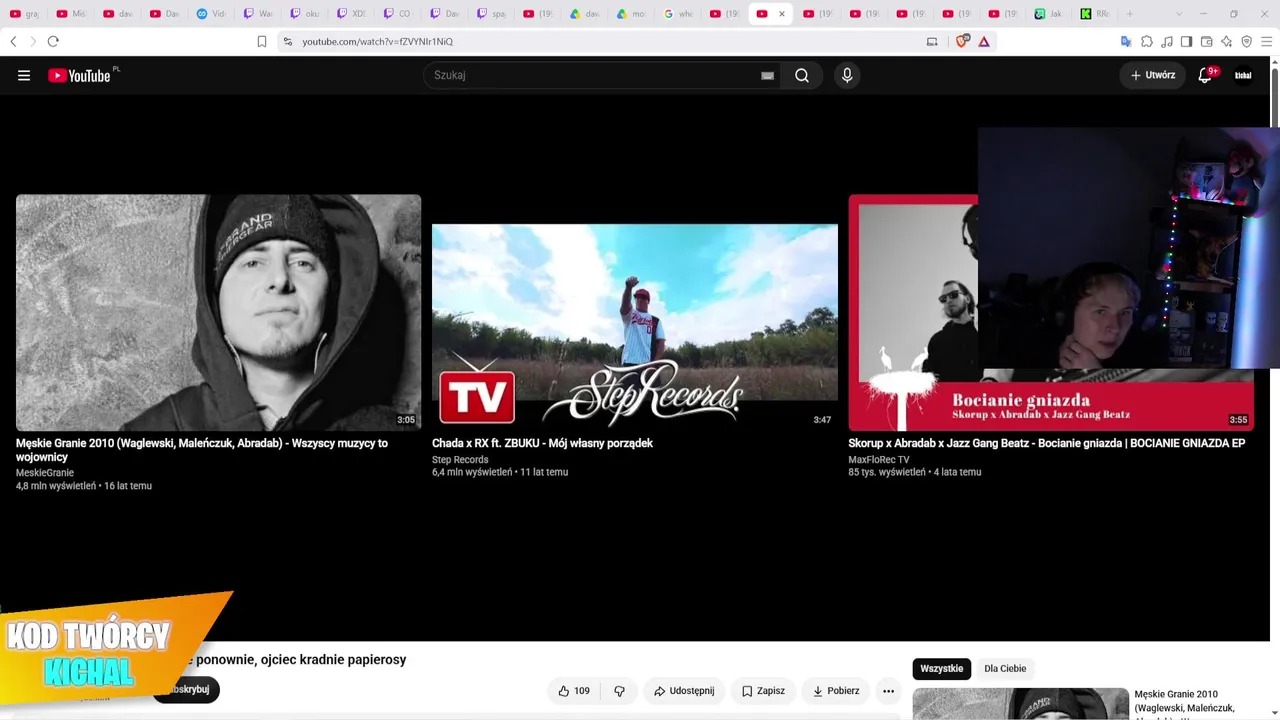1280x720 pixels.
Task: Open Leo AI sparkle icon
Action: pyautogui.click(x=1227, y=41)
